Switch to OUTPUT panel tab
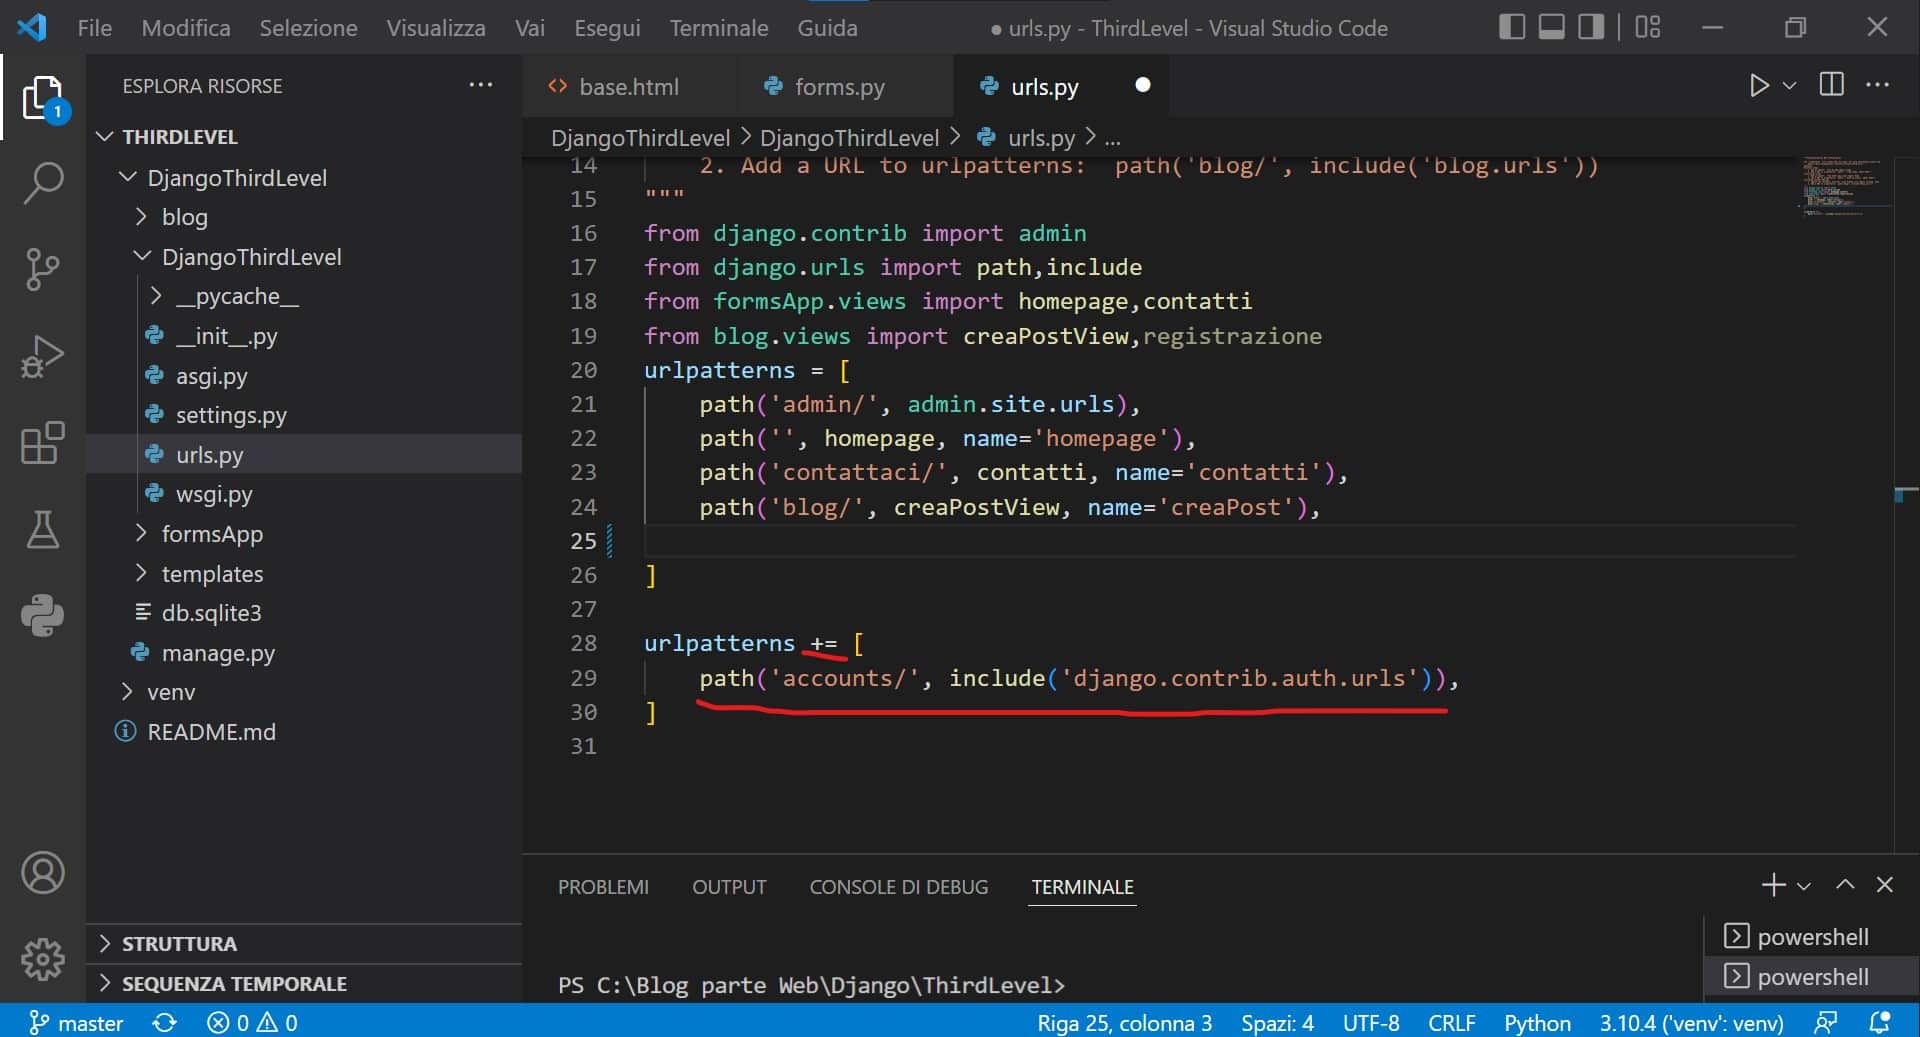Image resolution: width=1920 pixels, height=1037 pixels. (x=729, y=887)
